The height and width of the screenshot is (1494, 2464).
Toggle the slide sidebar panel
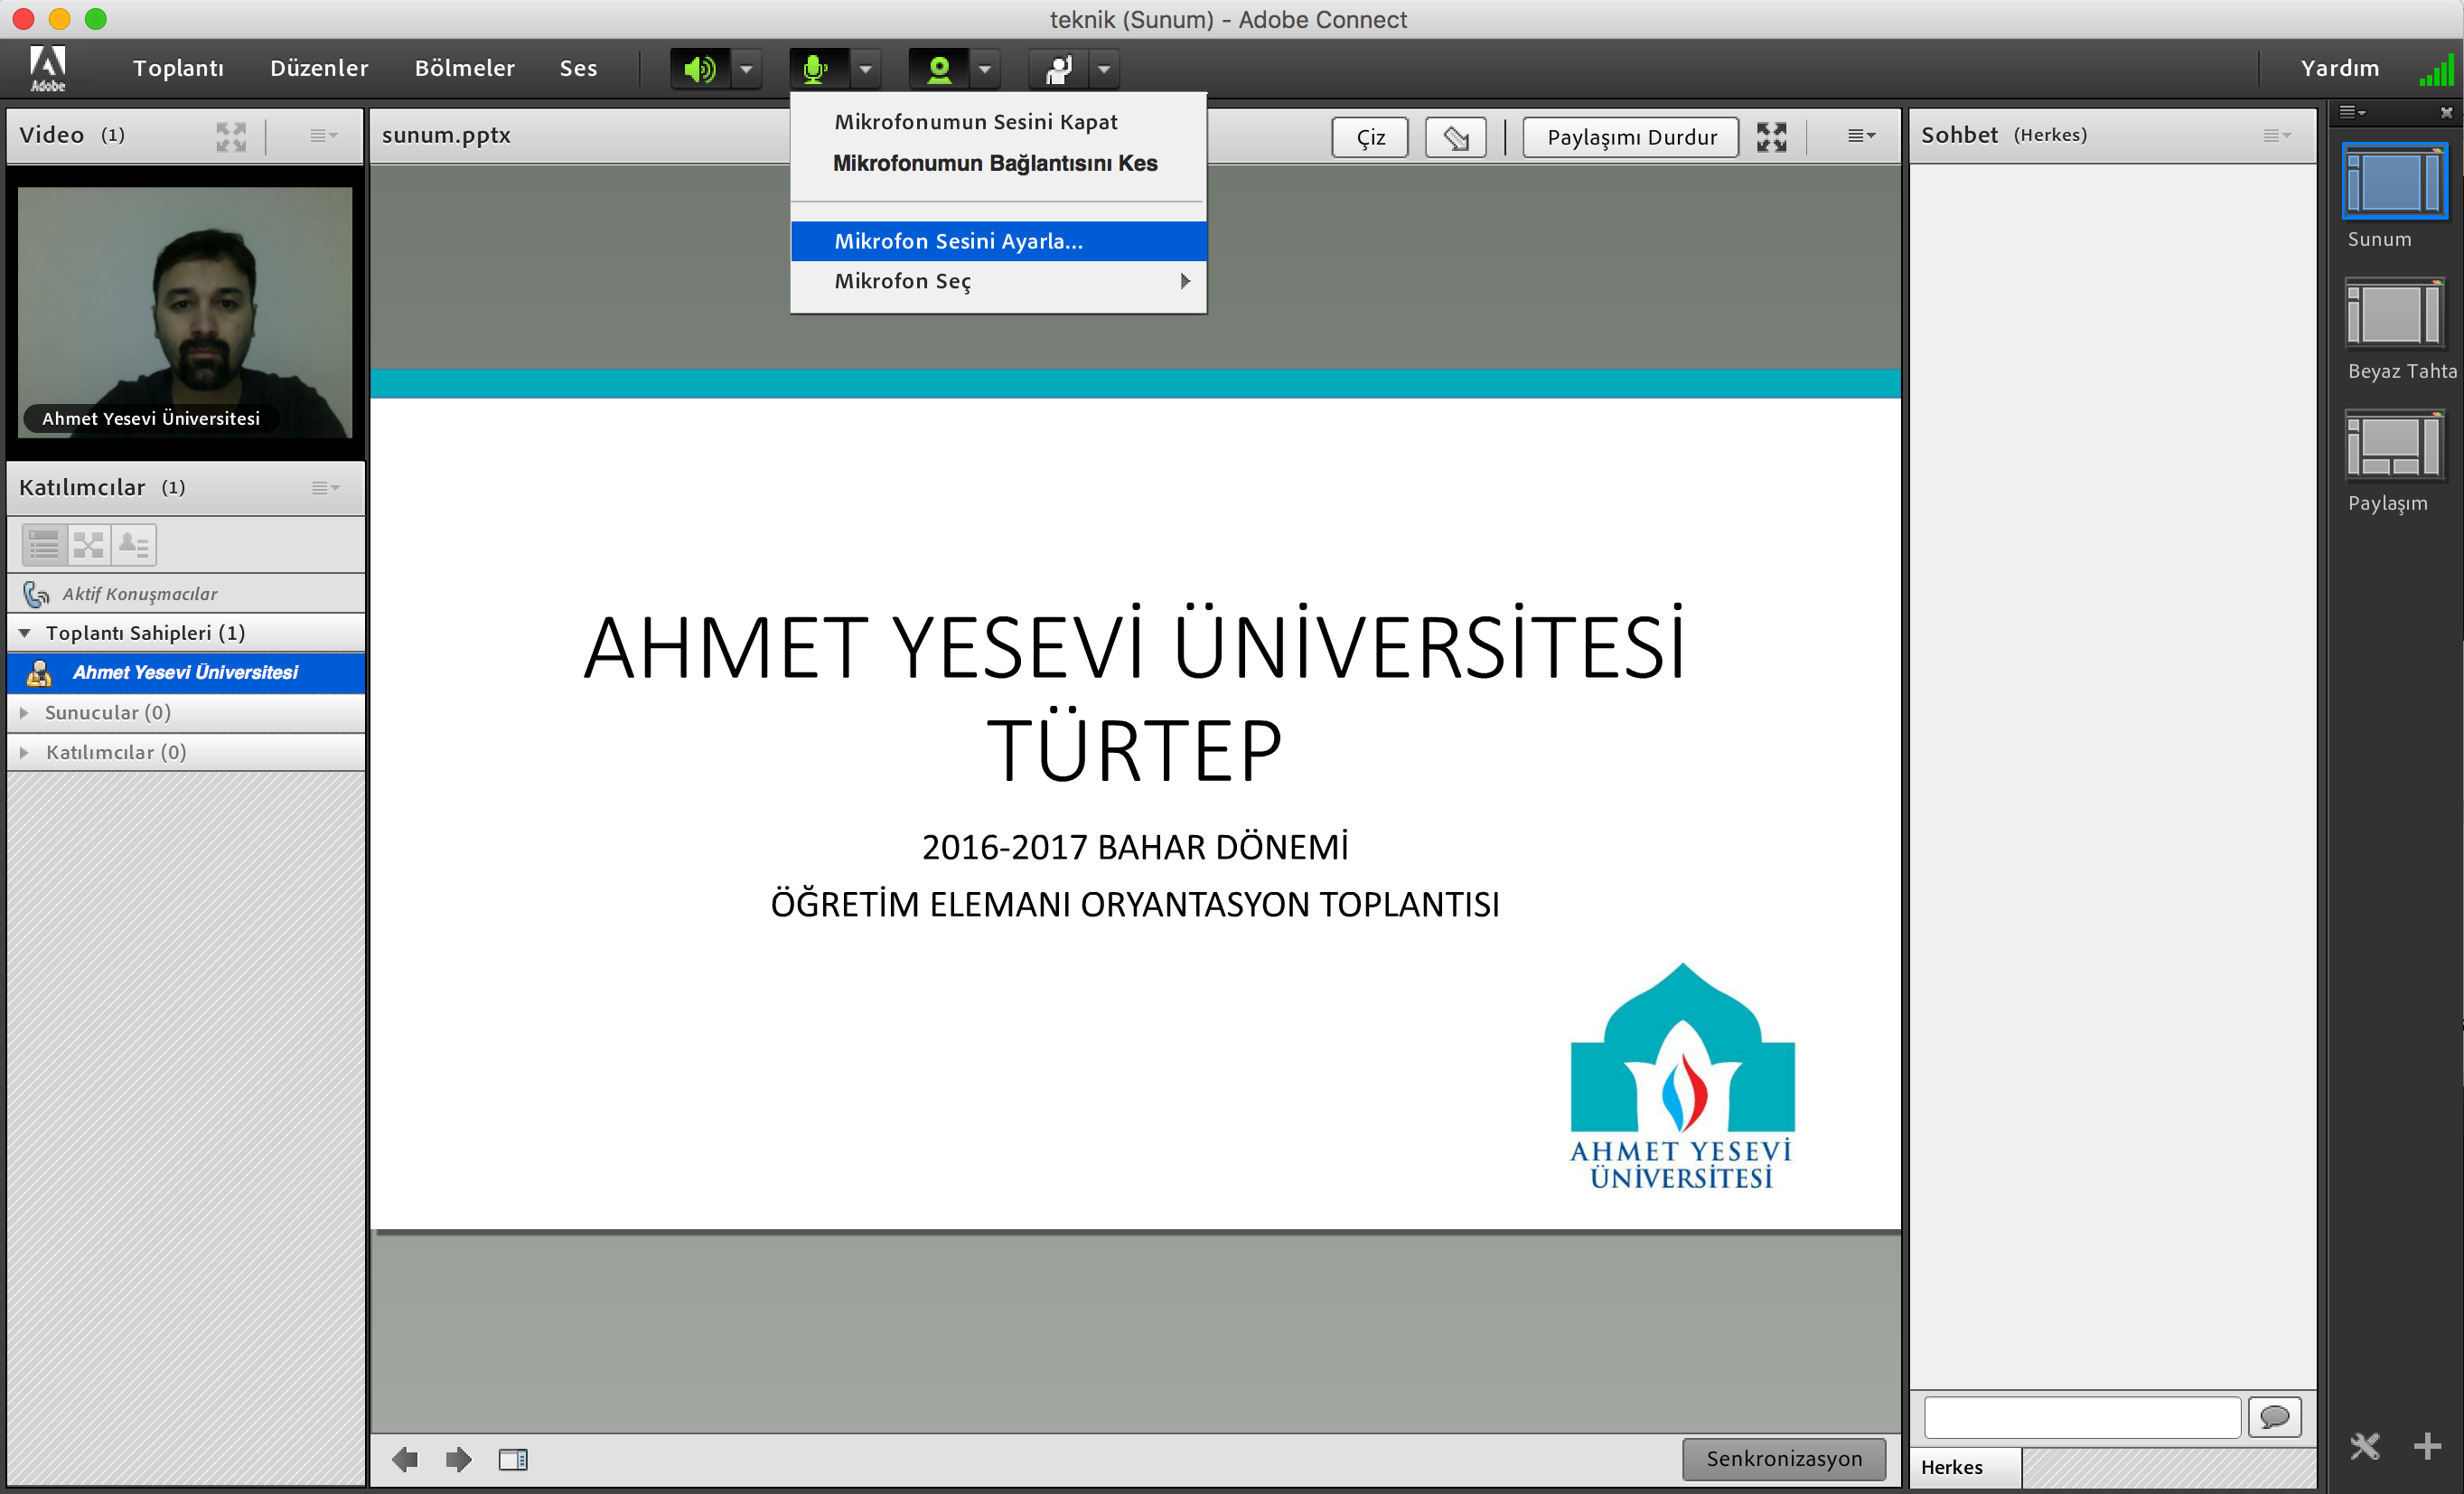[513, 1460]
